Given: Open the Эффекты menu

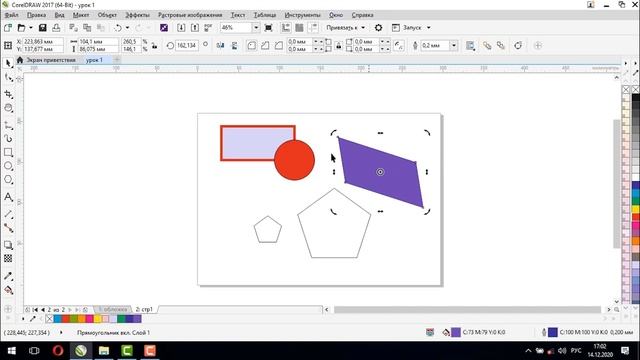Looking at the screenshot, I should [x=137, y=15].
